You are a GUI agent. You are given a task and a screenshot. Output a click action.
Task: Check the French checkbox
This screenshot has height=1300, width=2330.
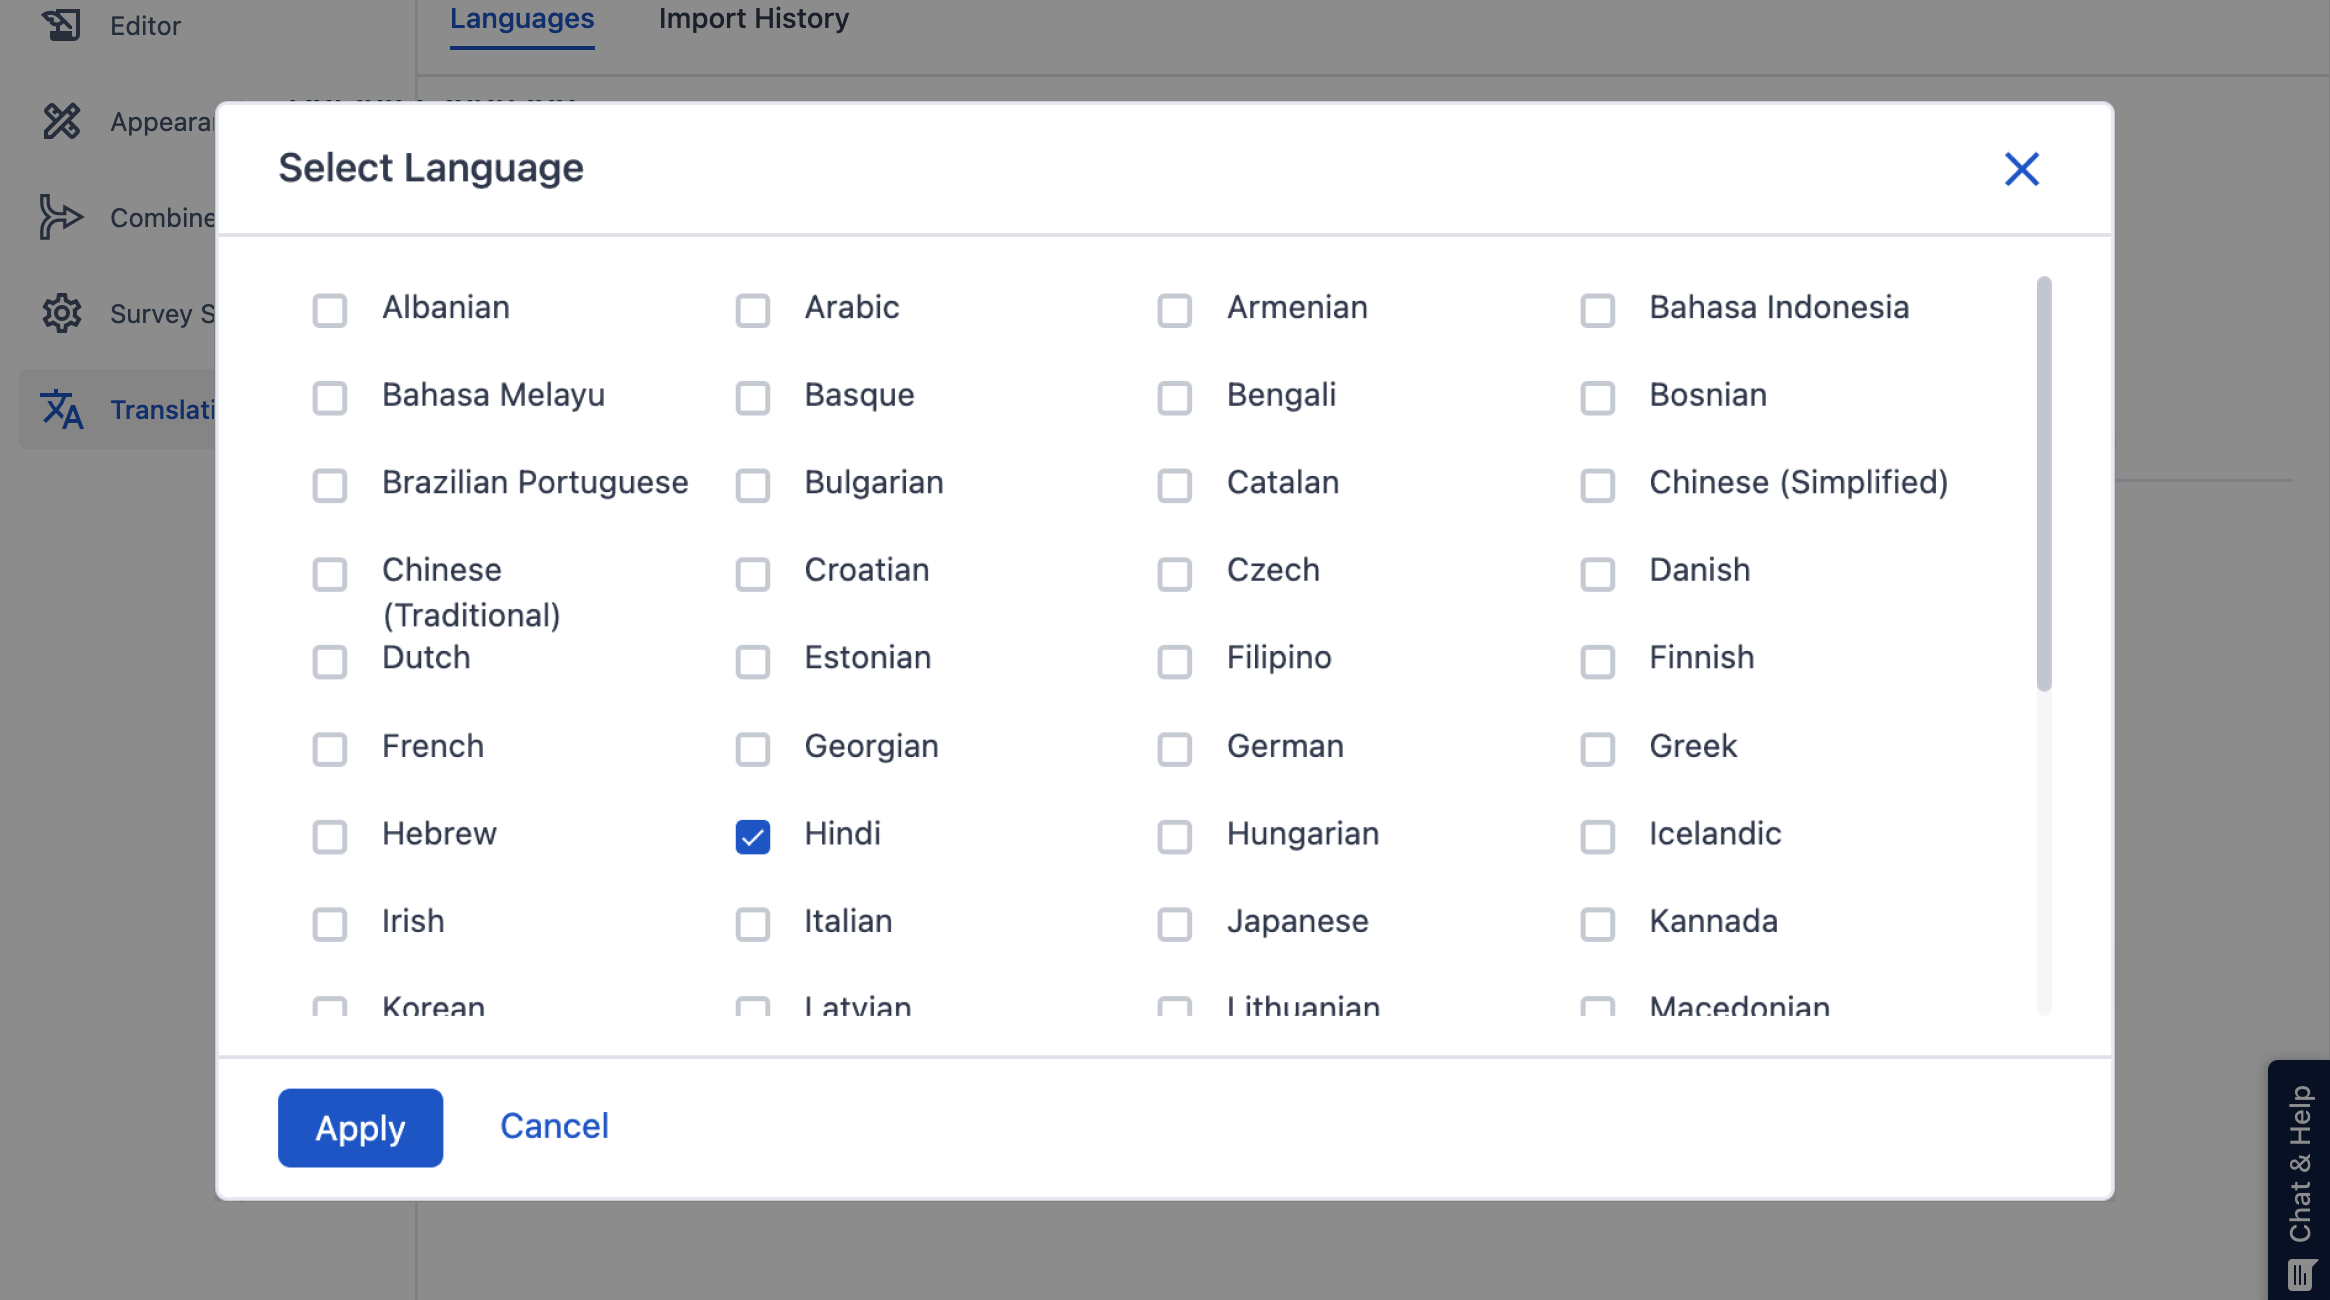point(330,749)
